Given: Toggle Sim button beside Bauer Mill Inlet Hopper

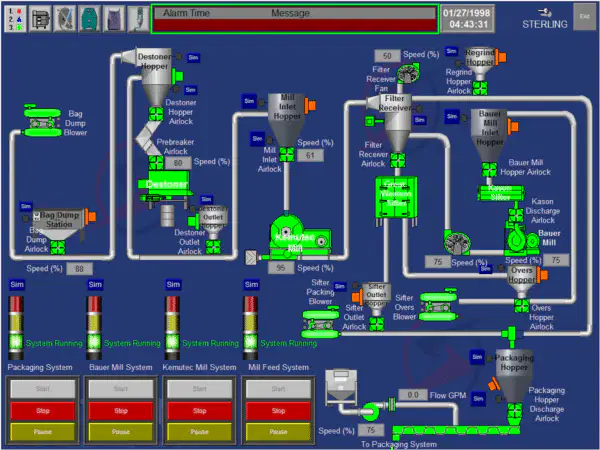Looking at the screenshot, I should coord(452,116).
